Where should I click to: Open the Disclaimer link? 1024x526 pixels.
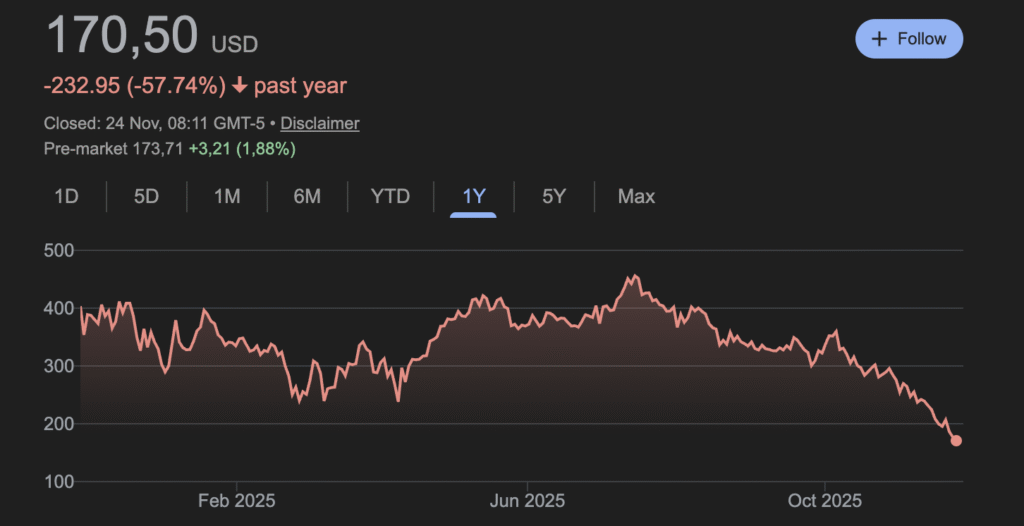pyautogui.click(x=320, y=123)
